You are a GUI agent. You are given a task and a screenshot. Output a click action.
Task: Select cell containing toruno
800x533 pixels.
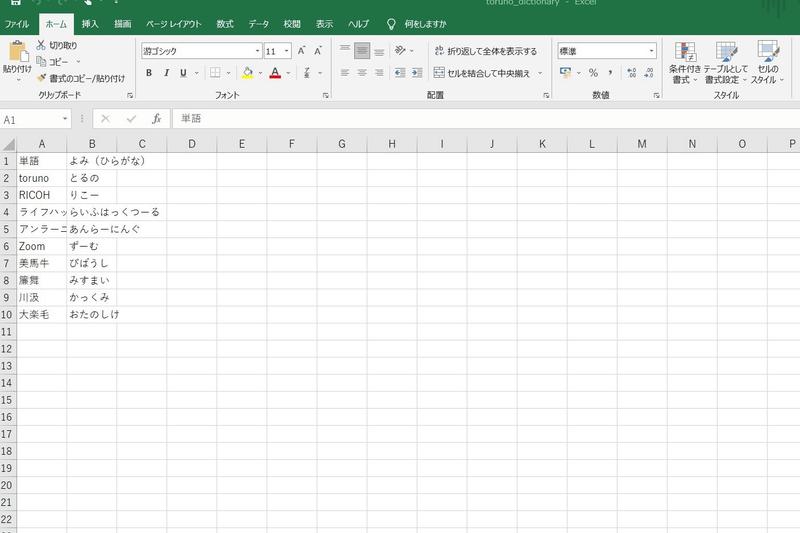pos(42,178)
